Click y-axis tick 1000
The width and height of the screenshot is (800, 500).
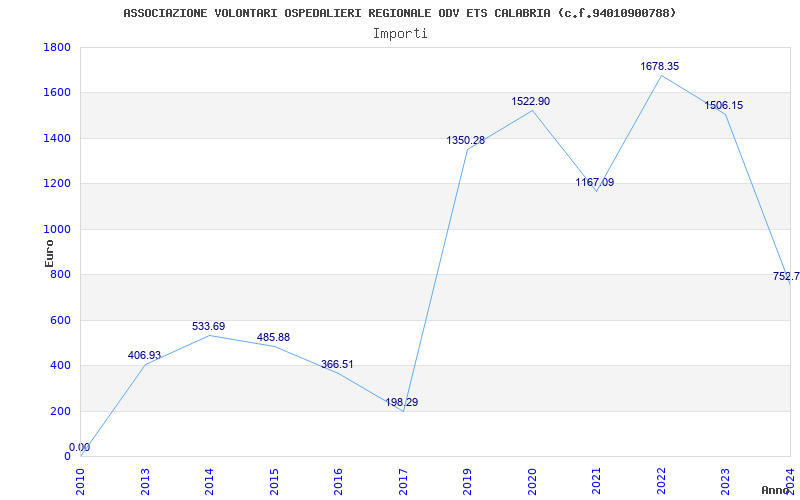57,230
